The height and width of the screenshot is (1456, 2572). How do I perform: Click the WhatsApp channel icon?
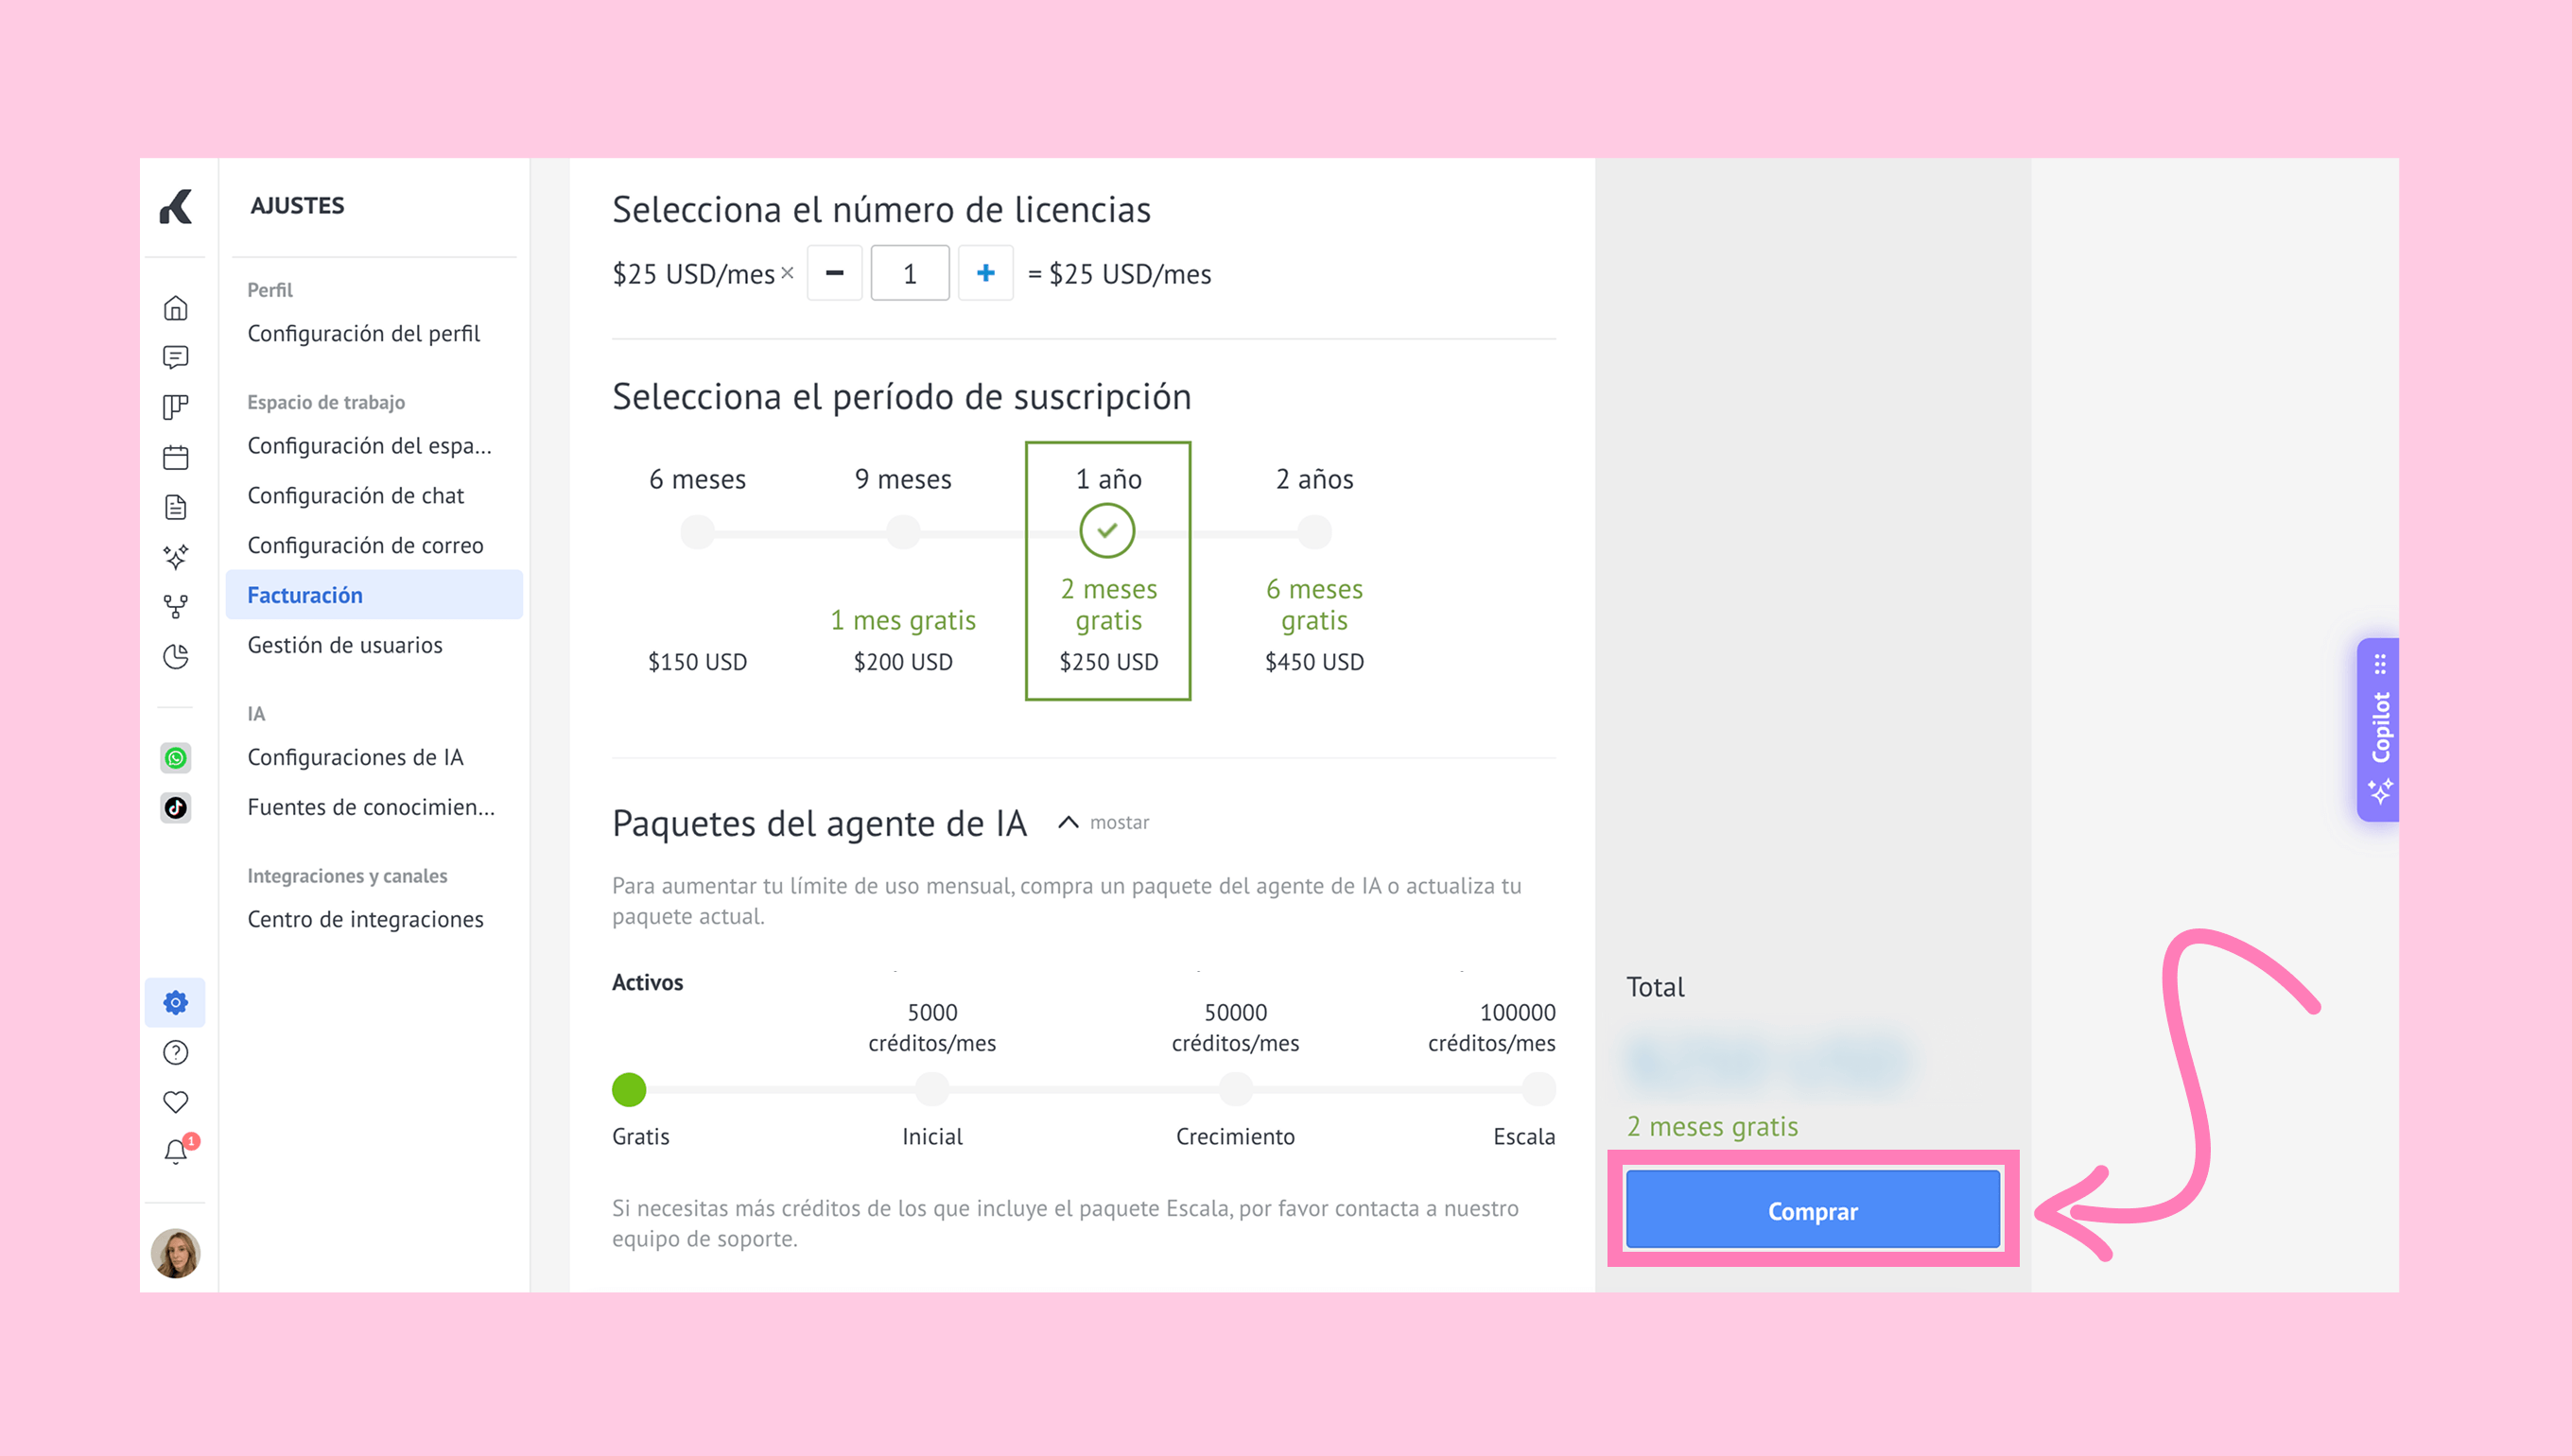176,758
